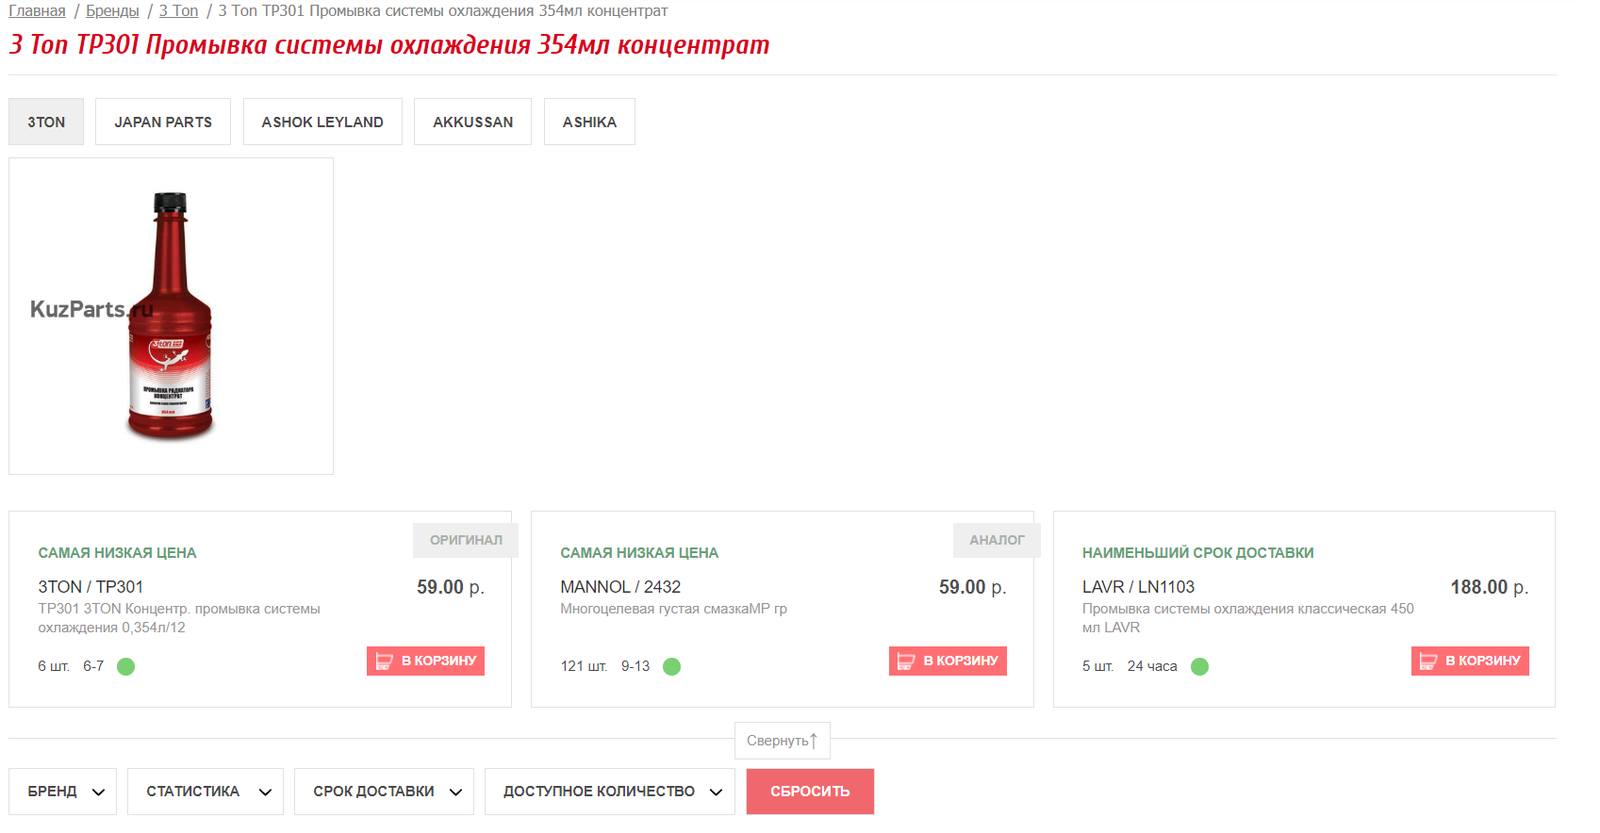Click the НАИМЕНЬШИЙ СРОК ДОСТАВКИ heading

[1198, 553]
